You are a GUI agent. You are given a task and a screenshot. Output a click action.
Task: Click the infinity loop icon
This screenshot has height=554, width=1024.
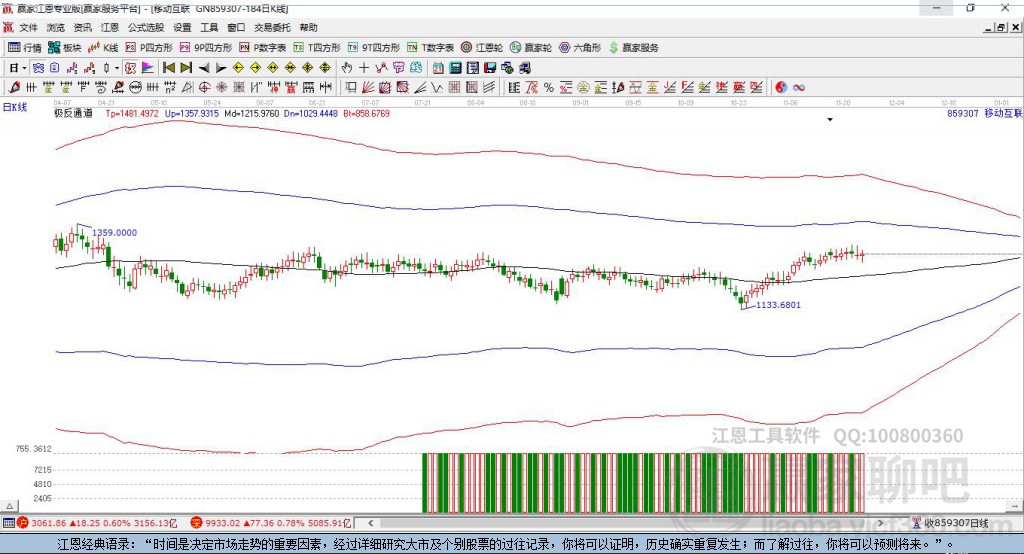point(799,88)
